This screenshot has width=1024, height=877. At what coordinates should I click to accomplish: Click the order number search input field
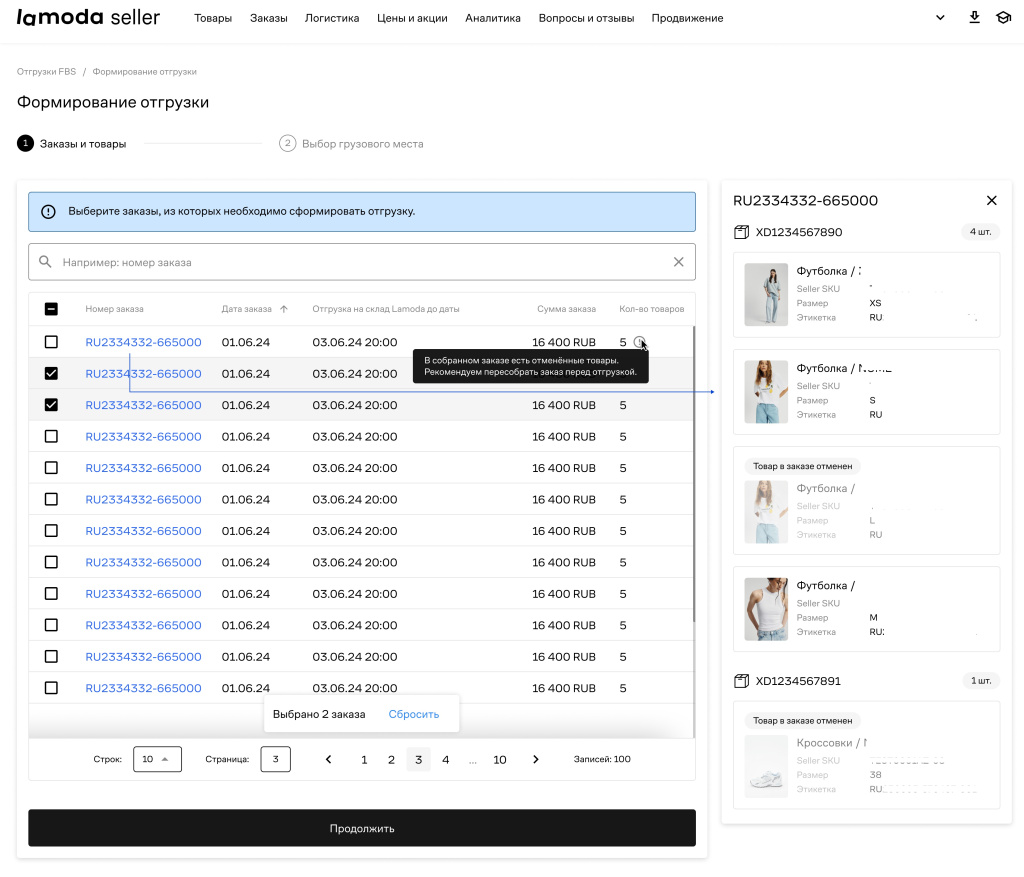point(360,262)
